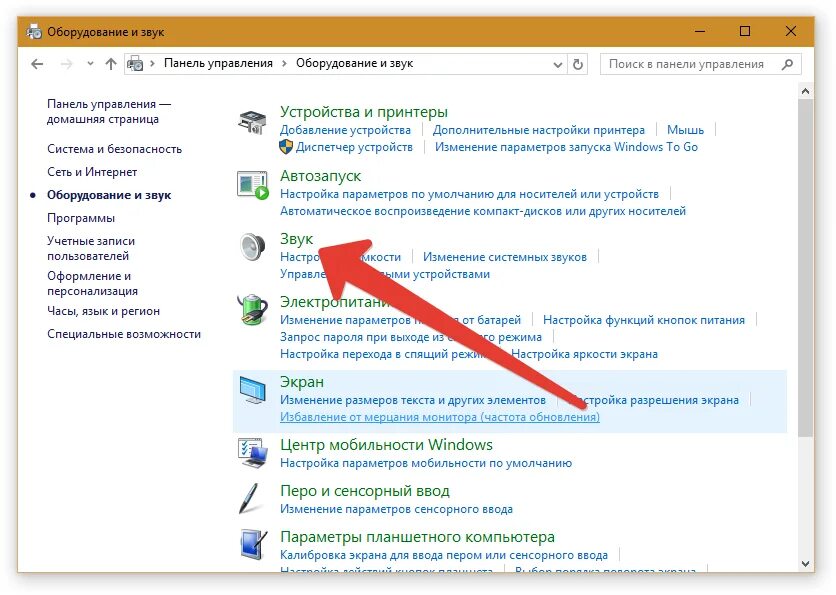The image size is (836, 595).
Task: Click the Tablet PC Settings icon
Action: point(253,544)
